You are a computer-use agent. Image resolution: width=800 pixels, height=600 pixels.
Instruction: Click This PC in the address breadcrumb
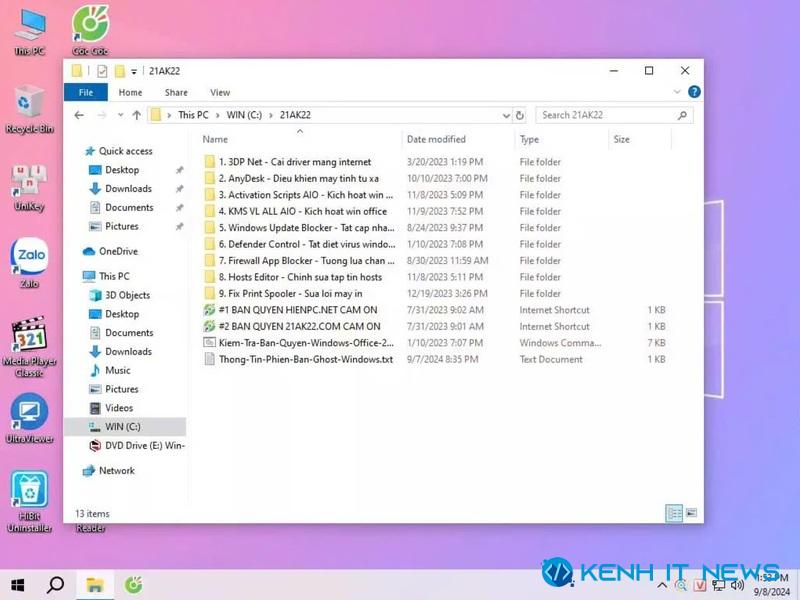pos(193,115)
